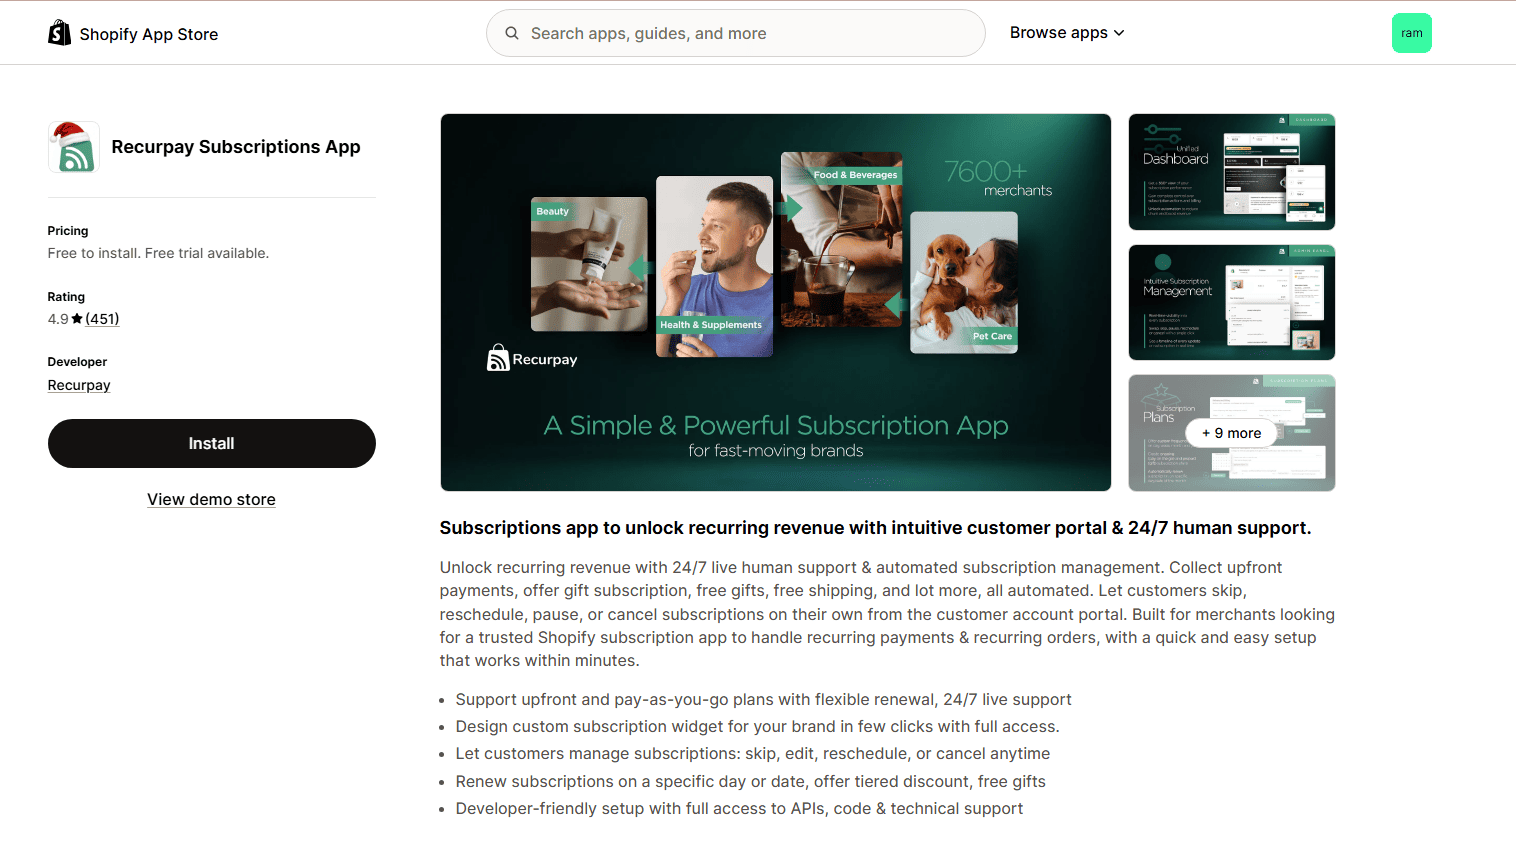Open the Recurpay developer link

(x=79, y=385)
